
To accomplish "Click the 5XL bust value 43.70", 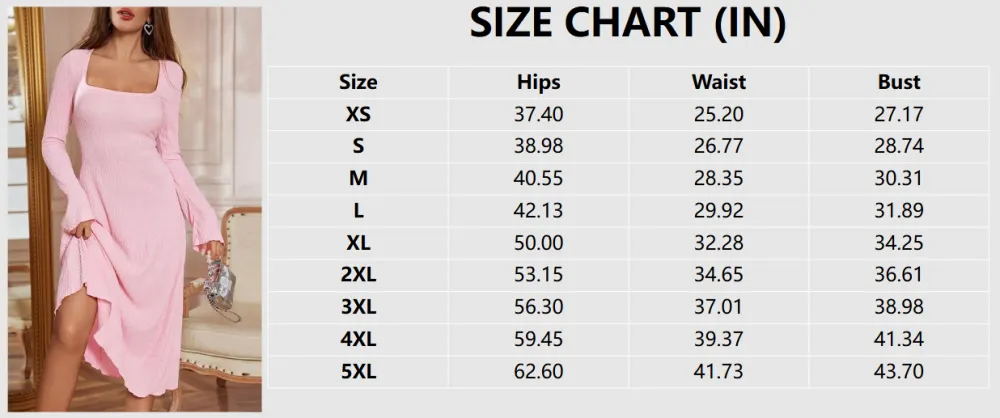I will point(898,372).
